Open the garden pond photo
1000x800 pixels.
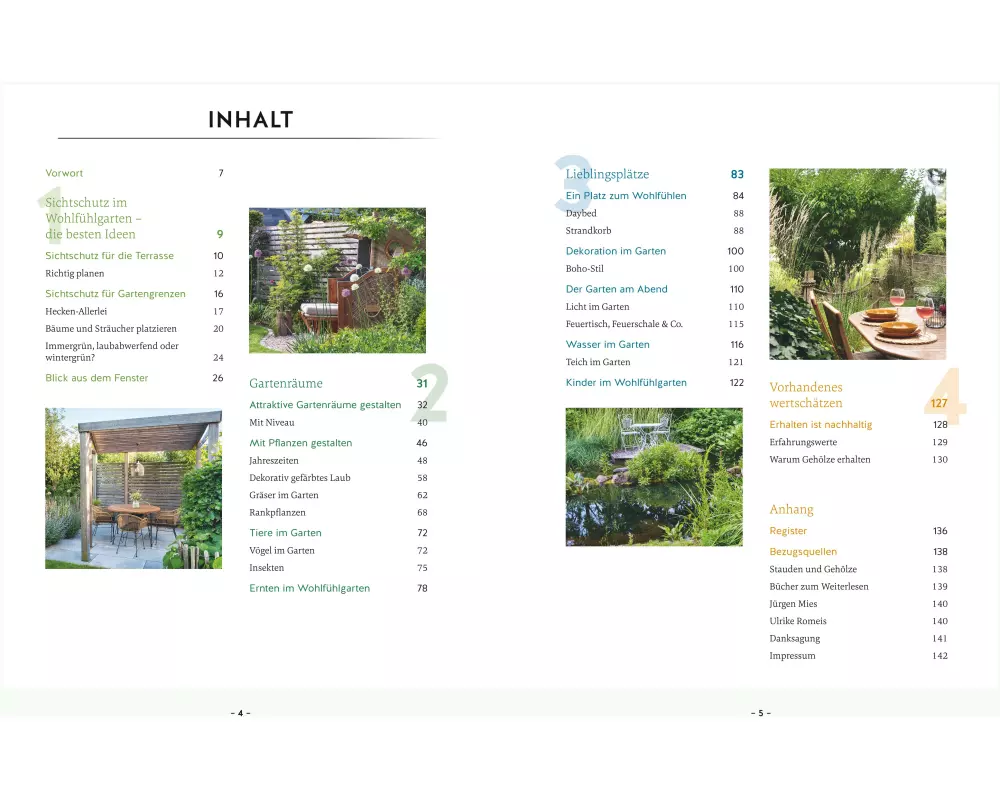[654, 476]
